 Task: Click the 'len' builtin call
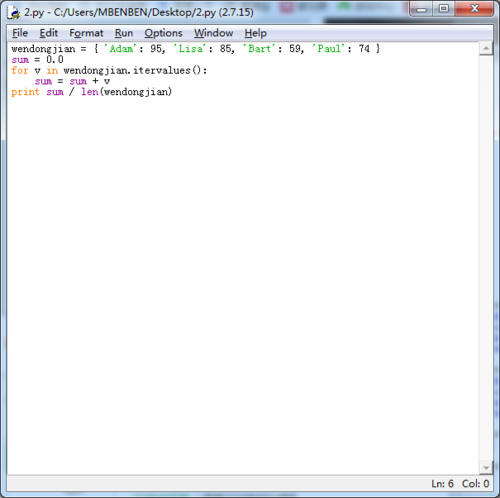(90, 92)
